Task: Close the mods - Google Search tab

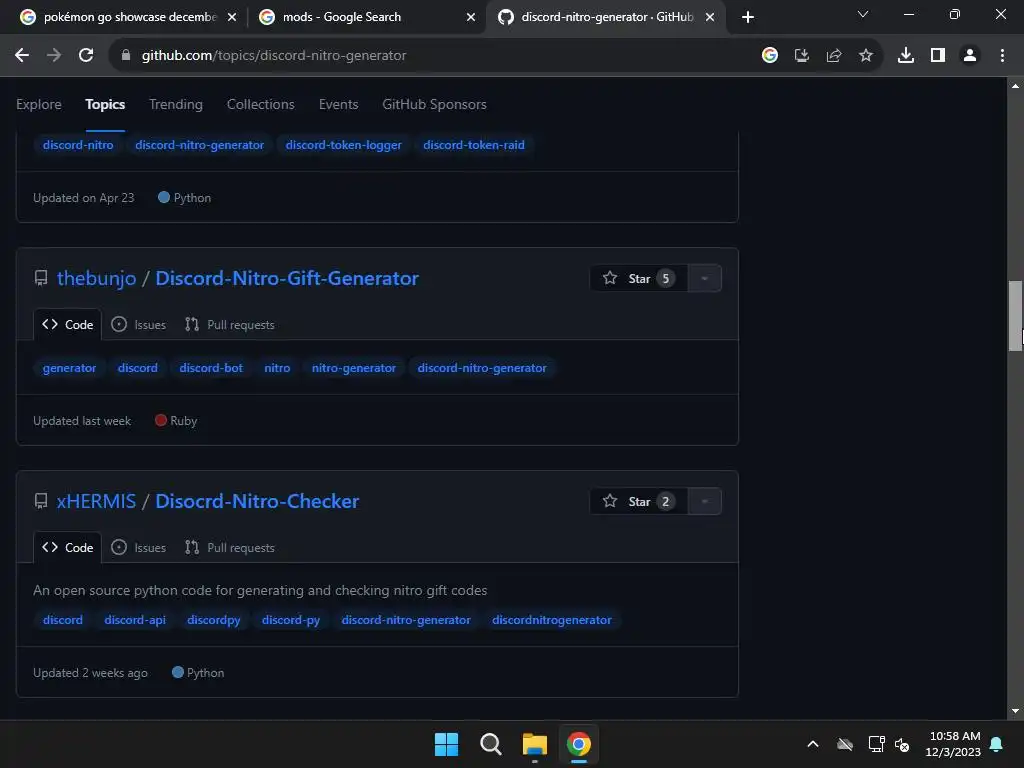Action: pos(471,17)
